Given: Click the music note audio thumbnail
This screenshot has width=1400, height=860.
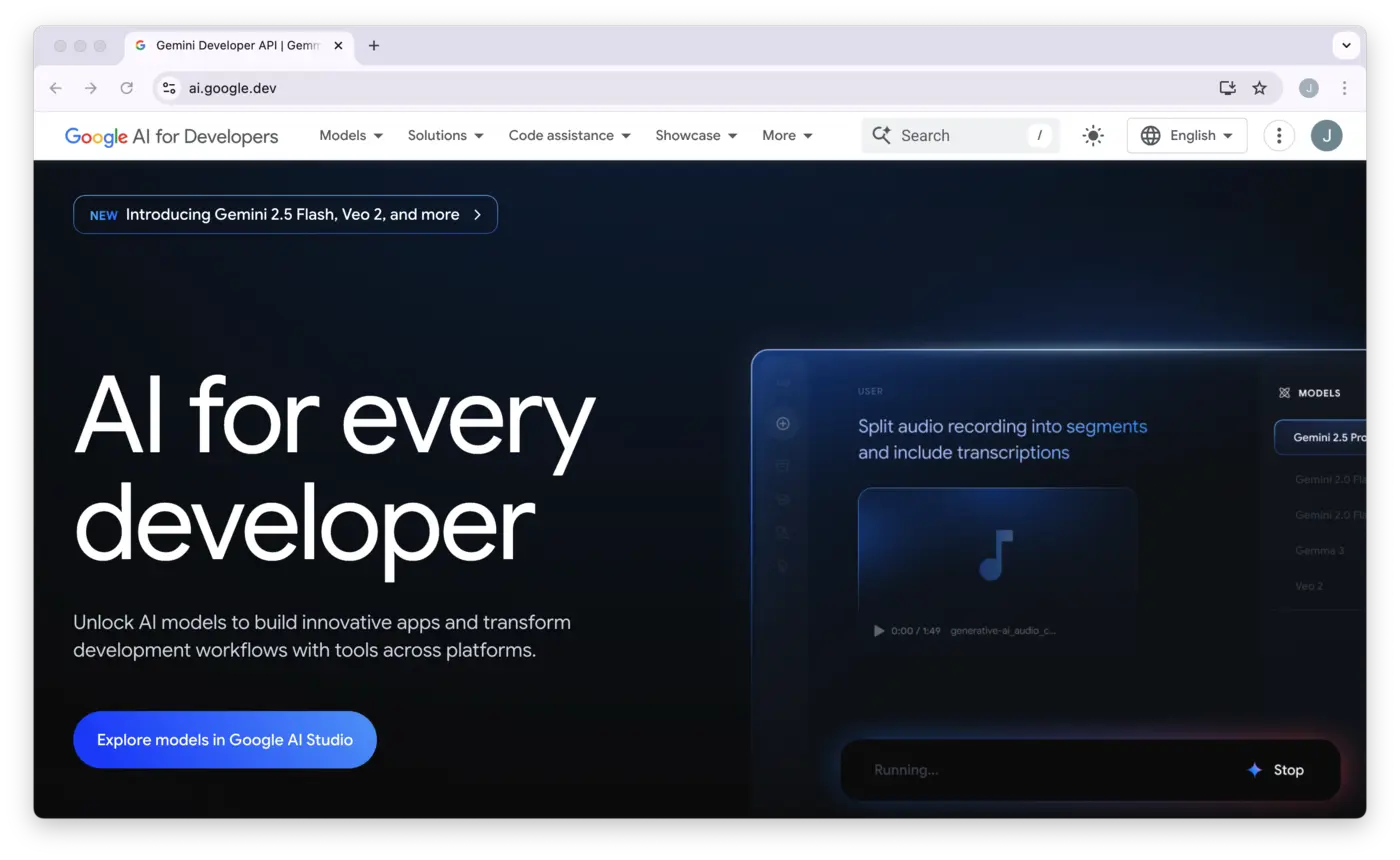Looking at the screenshot, I should [997, 555].
